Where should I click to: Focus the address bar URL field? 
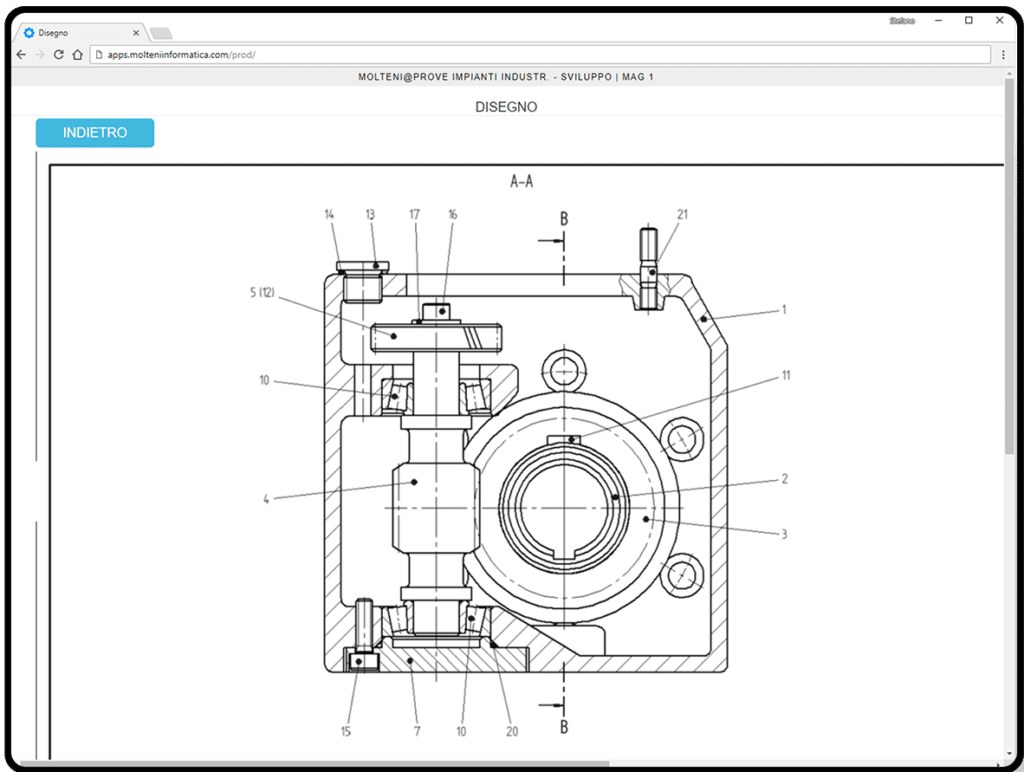pos(500,54)
